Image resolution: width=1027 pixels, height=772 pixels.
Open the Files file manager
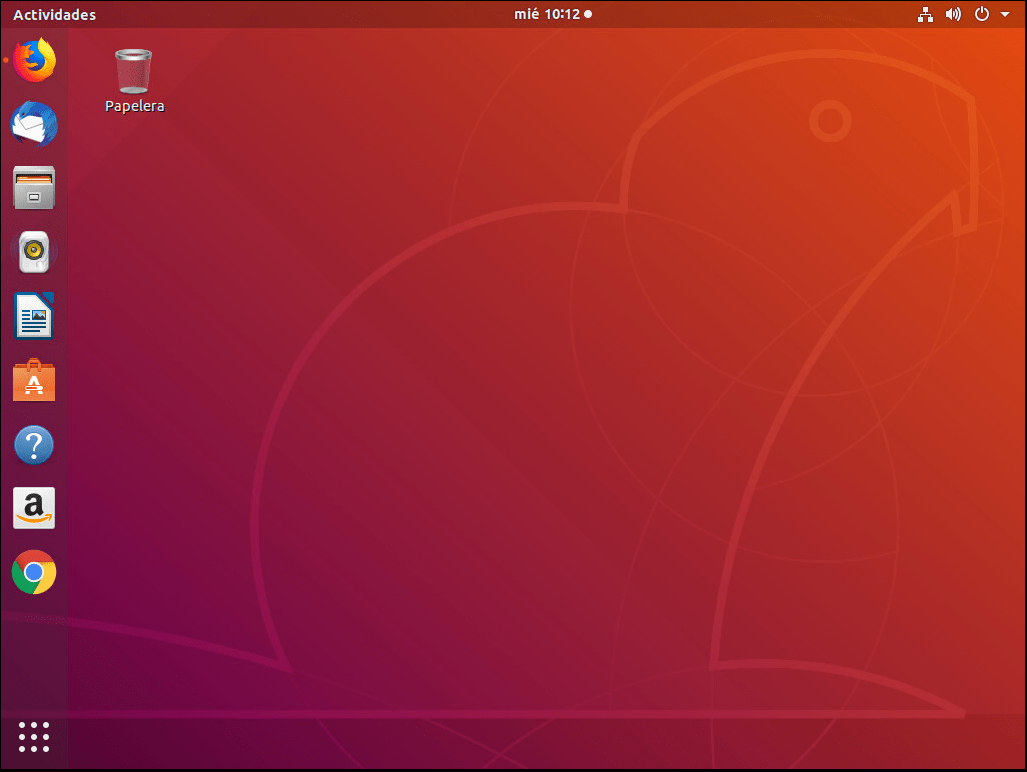click(33, 188)
